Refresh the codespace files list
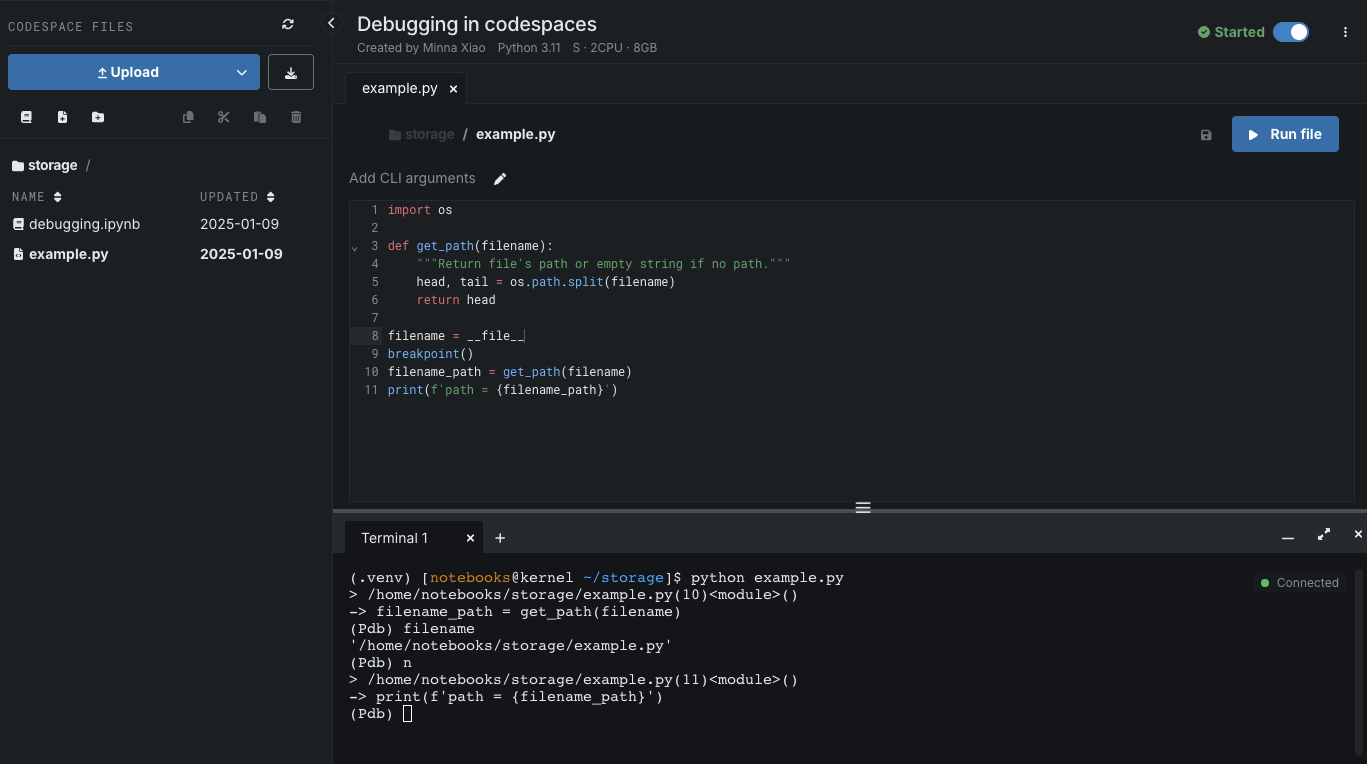This screenshot has height=764, width=1367. point(288,25)
